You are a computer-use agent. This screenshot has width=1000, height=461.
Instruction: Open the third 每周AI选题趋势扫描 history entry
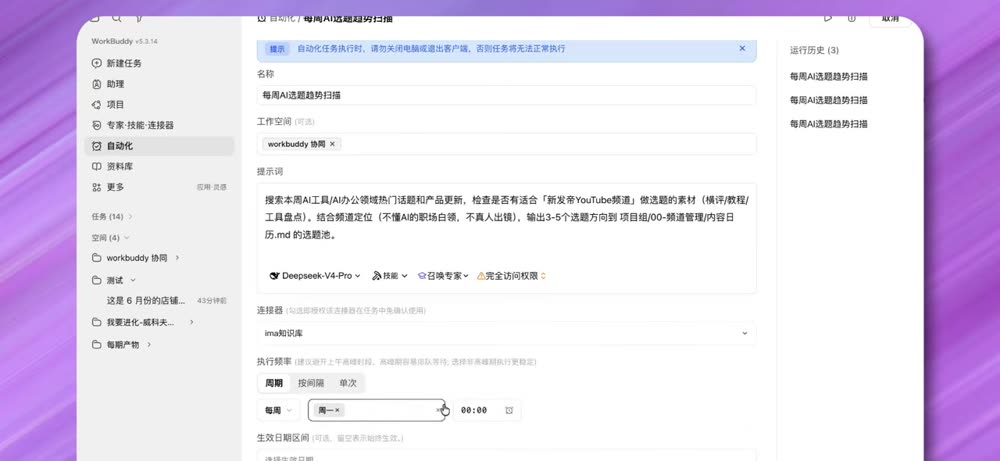tap(828, 124)
